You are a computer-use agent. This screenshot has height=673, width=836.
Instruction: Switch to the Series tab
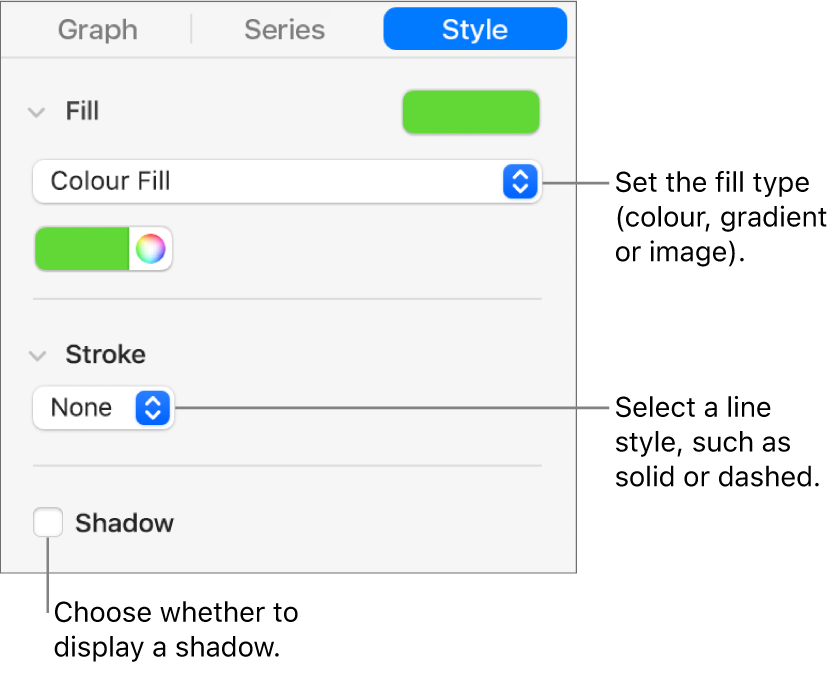pyautogui.click(x=285, y=30)
